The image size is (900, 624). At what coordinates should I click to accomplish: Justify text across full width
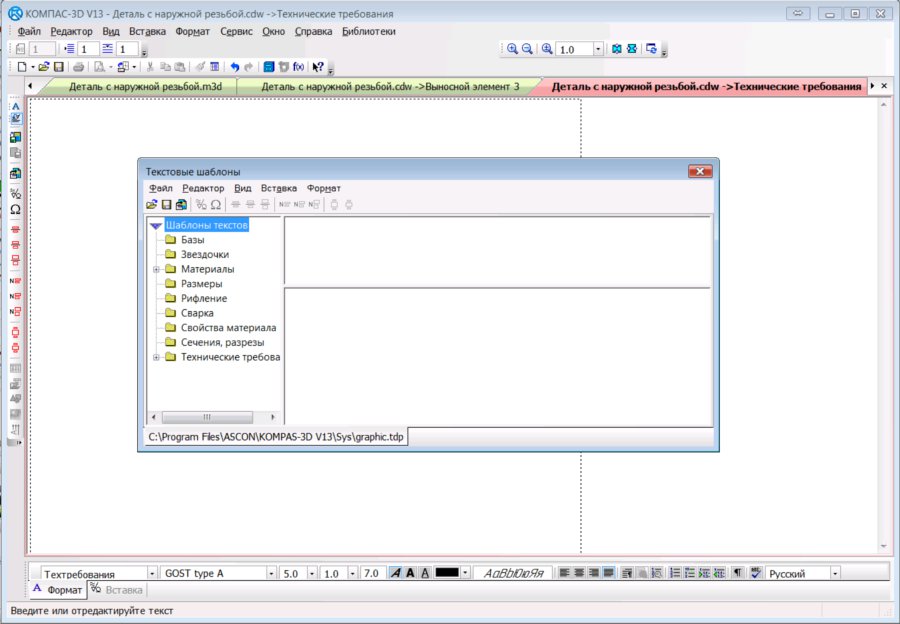[x=608, y=573]
